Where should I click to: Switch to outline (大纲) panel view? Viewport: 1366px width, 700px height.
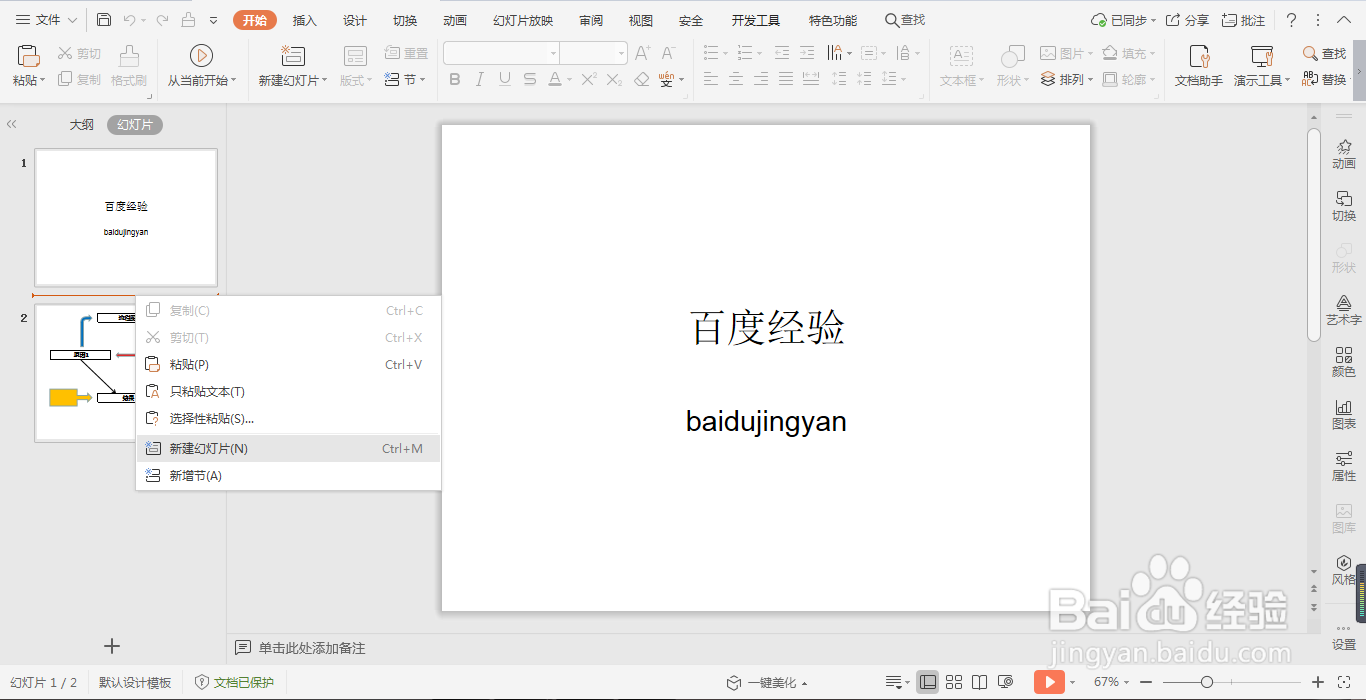tap(82, 125)
